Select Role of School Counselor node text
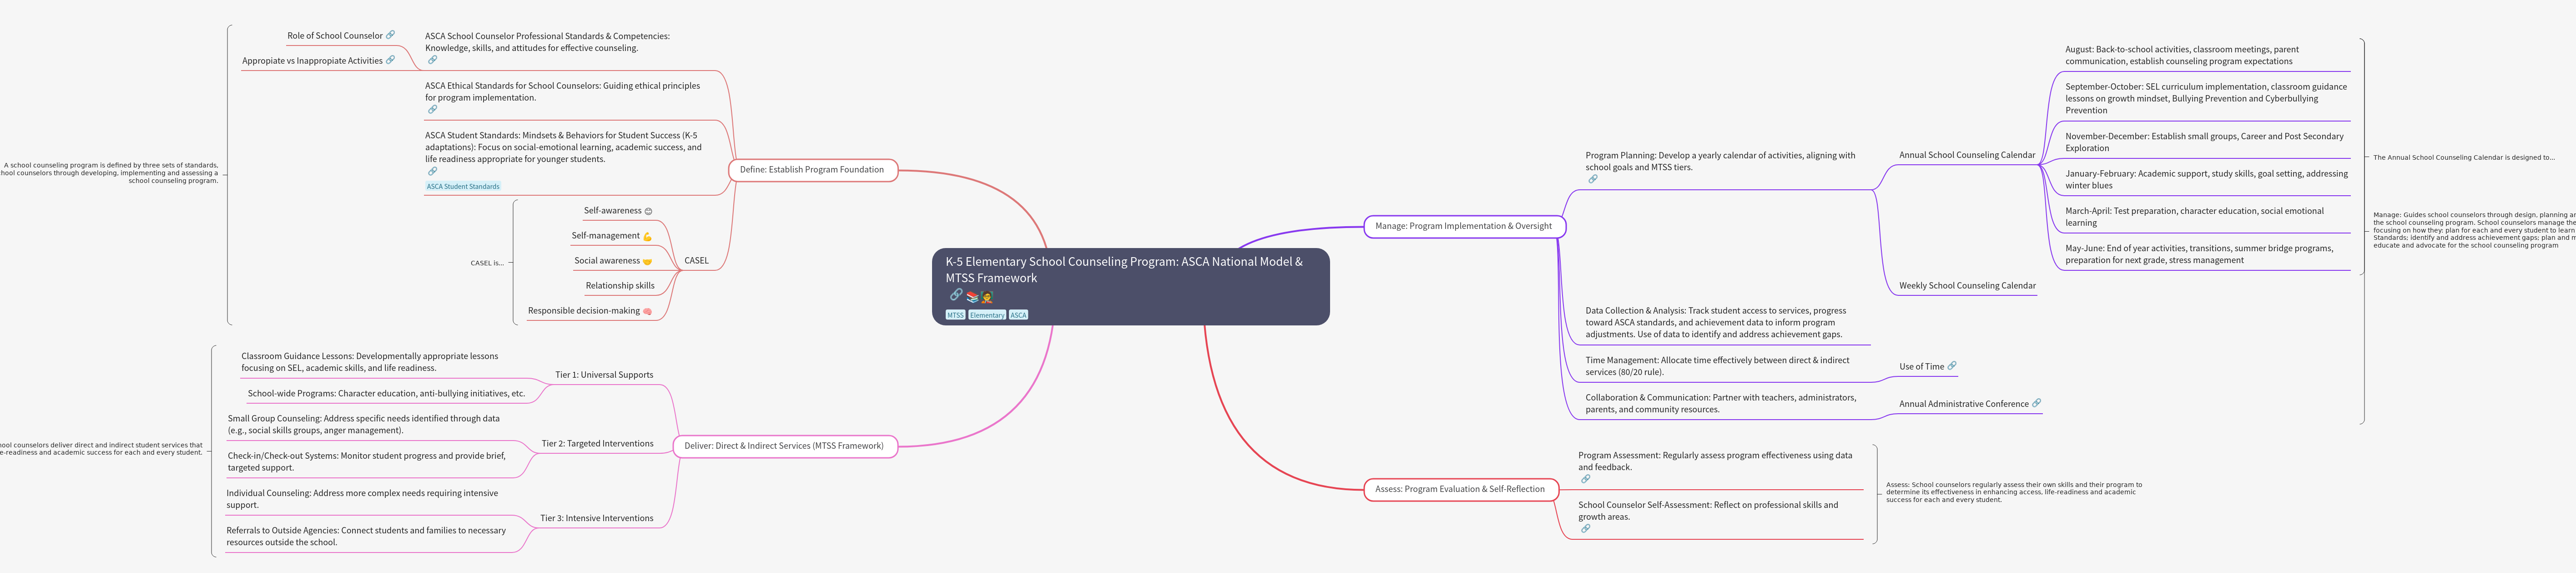The width and height of the screenshot is (2576, 573). (x=334, y=36)
